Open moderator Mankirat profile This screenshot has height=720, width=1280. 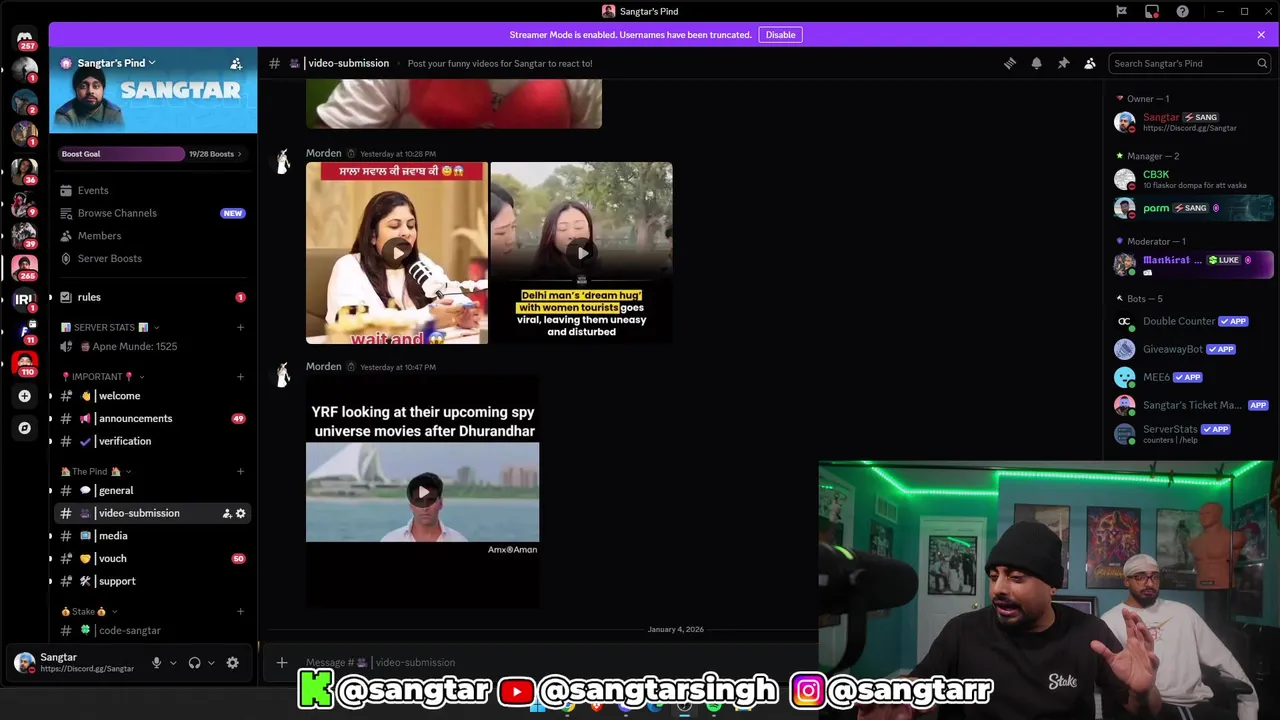[x=1192, y=265]
